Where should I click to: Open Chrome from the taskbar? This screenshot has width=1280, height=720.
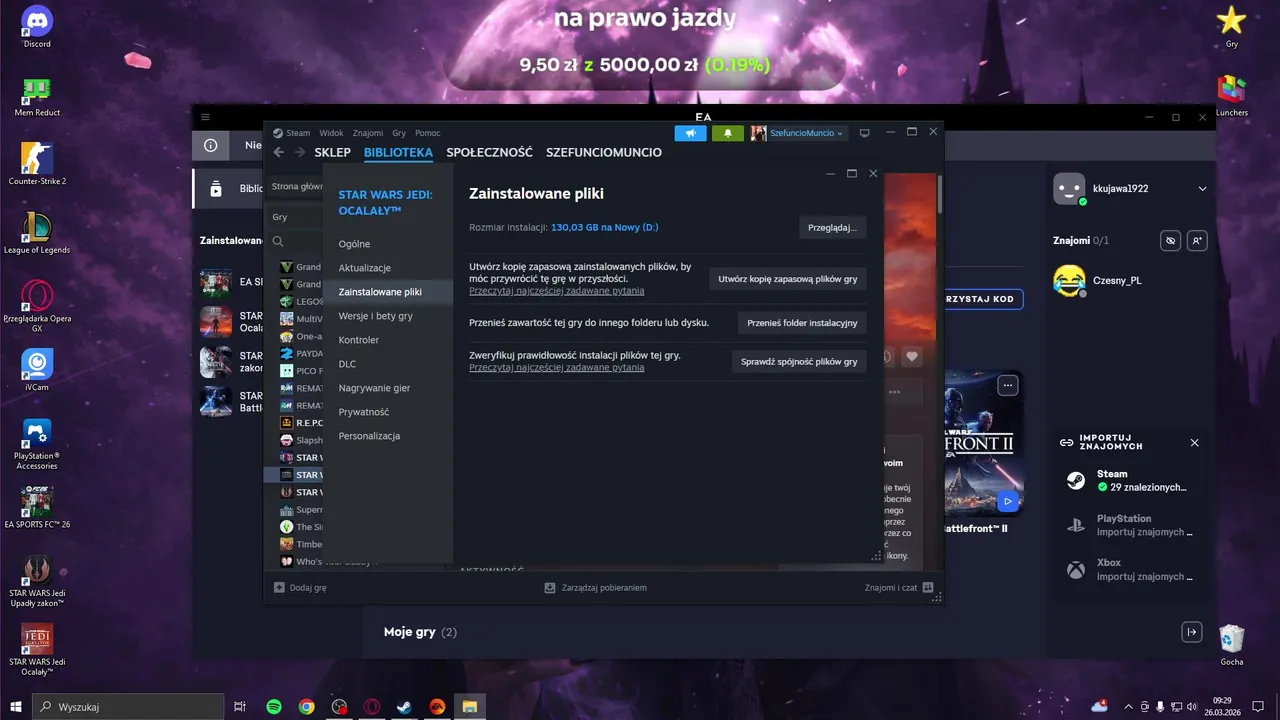(307, 707)
